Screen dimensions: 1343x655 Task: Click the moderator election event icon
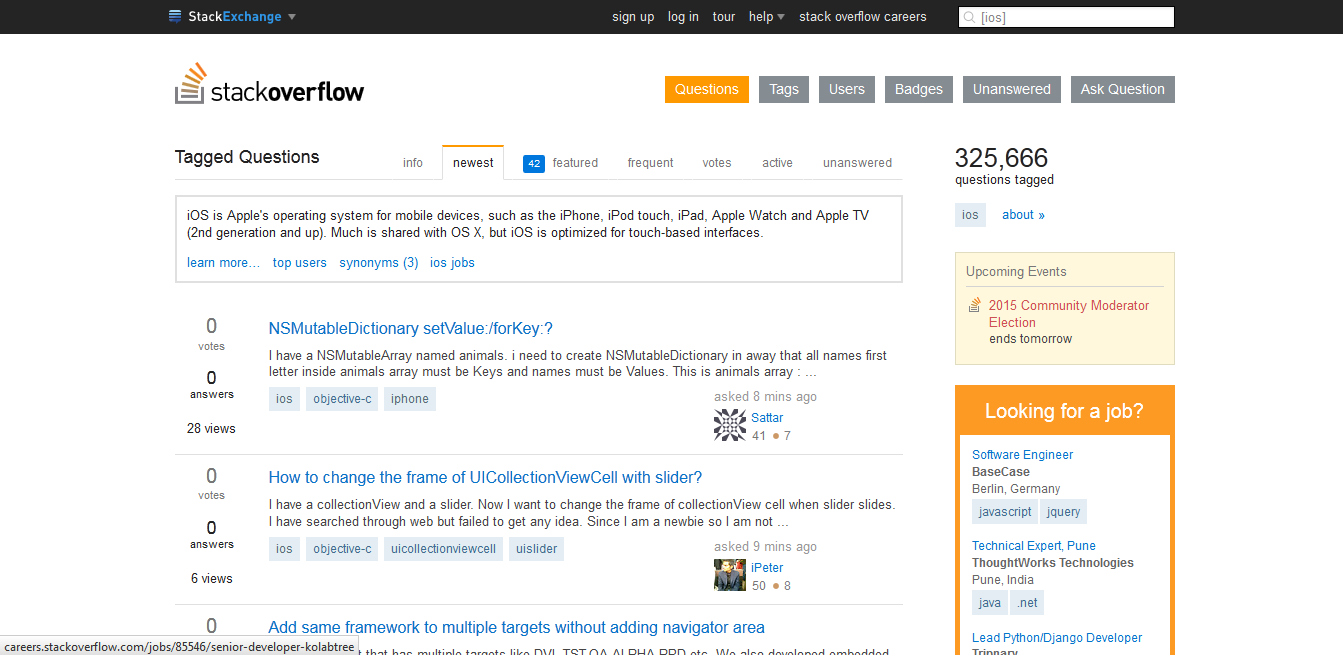pyautogui.click(x=974, y=305)
